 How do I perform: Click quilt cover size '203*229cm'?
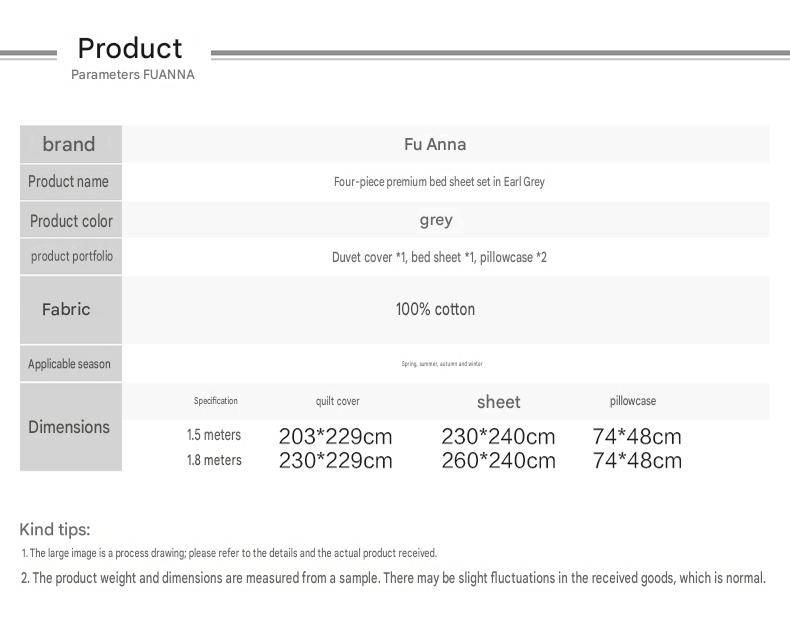[336, 436]
